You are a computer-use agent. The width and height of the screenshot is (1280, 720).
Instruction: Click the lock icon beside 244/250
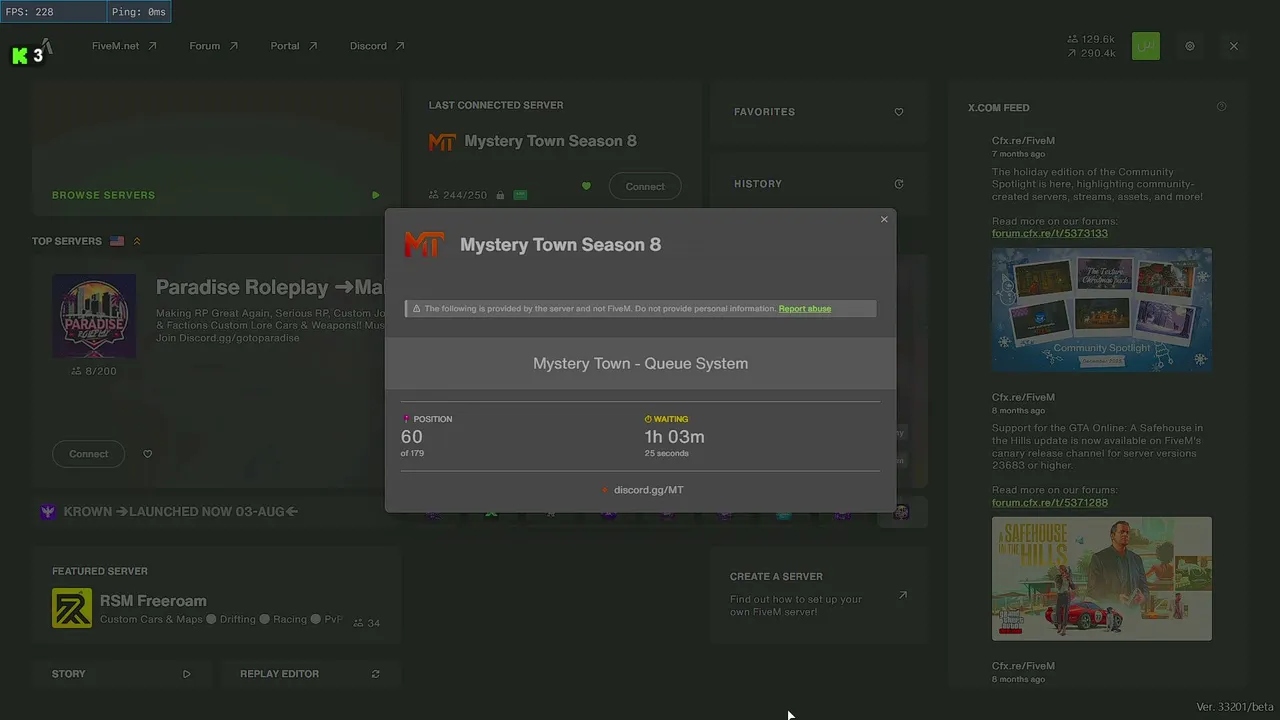(x=500, y=195)
